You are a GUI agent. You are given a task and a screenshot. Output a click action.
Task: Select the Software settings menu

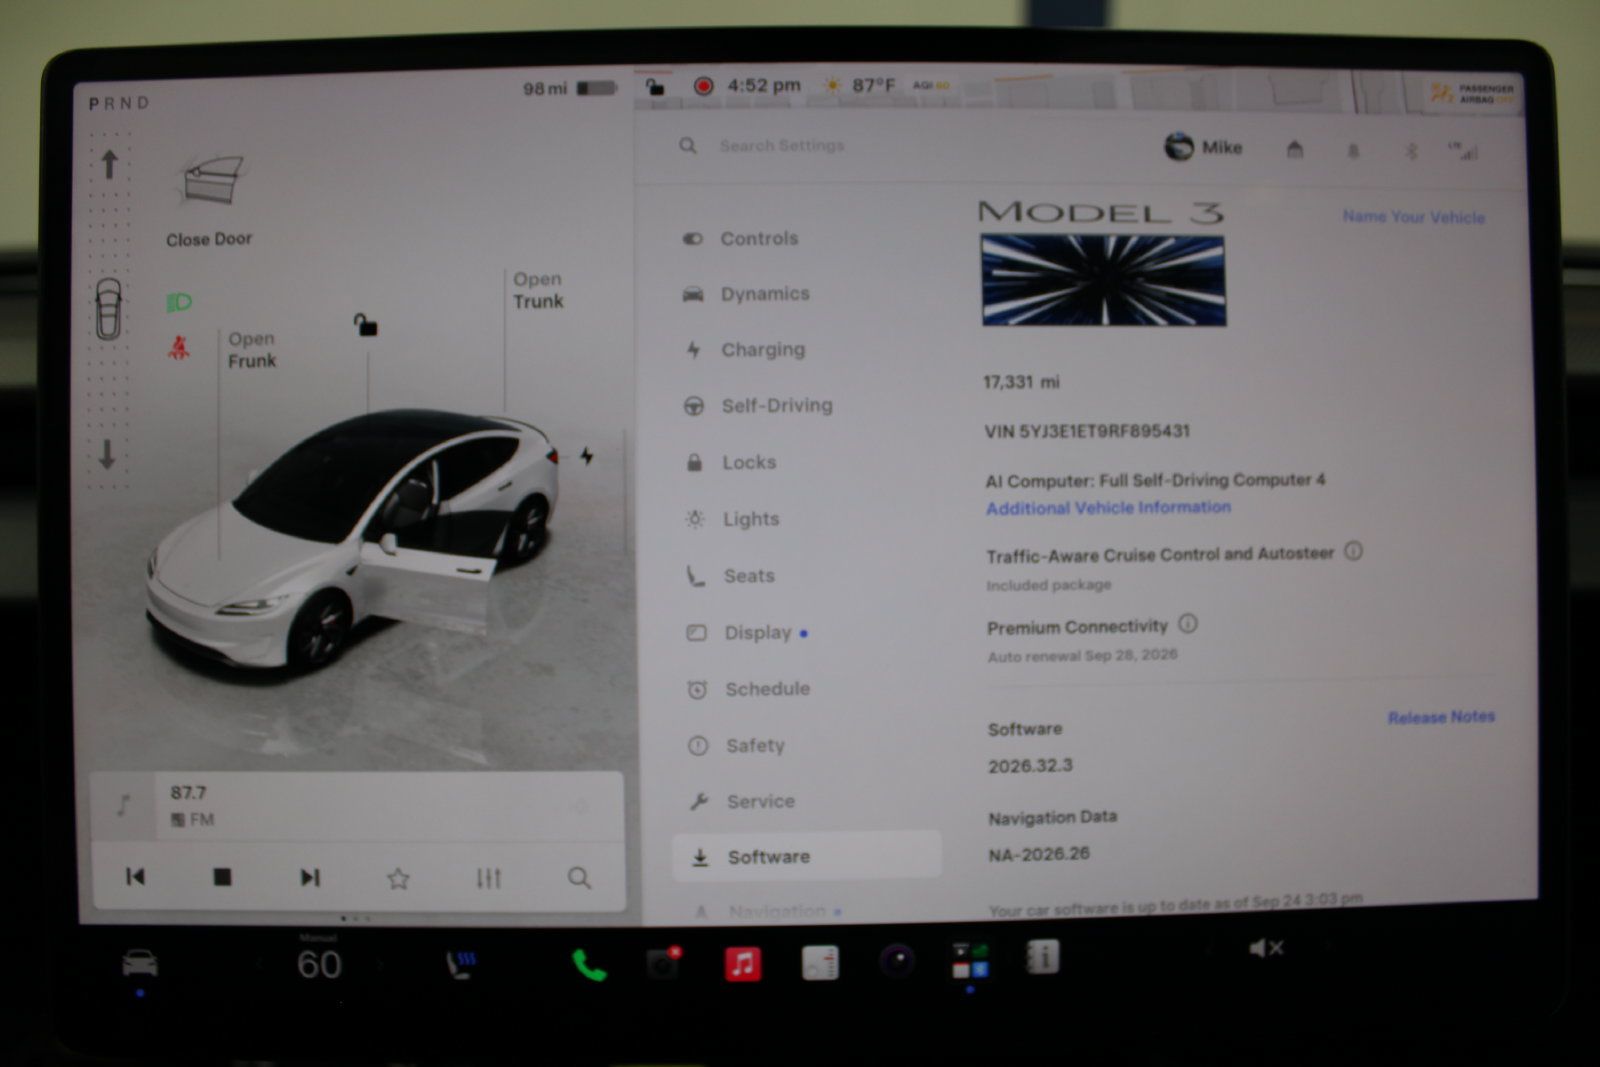pyautogui.click(x=807, y=857)
